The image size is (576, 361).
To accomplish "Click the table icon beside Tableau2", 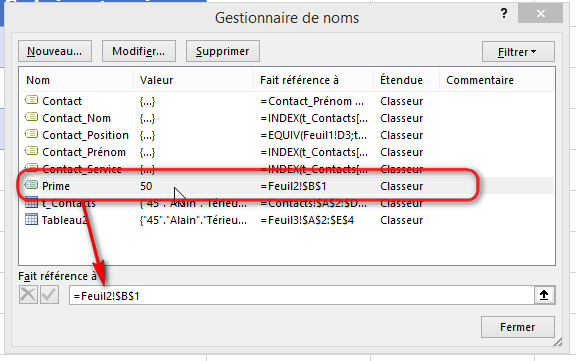I will [31, 220].
